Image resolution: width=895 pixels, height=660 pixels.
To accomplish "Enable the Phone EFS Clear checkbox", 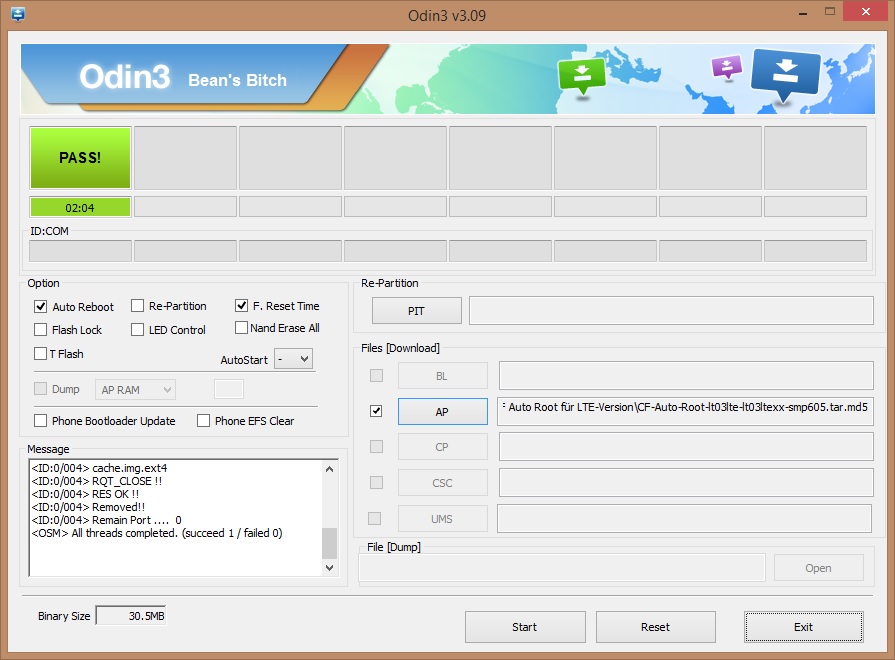I will 203,421.
